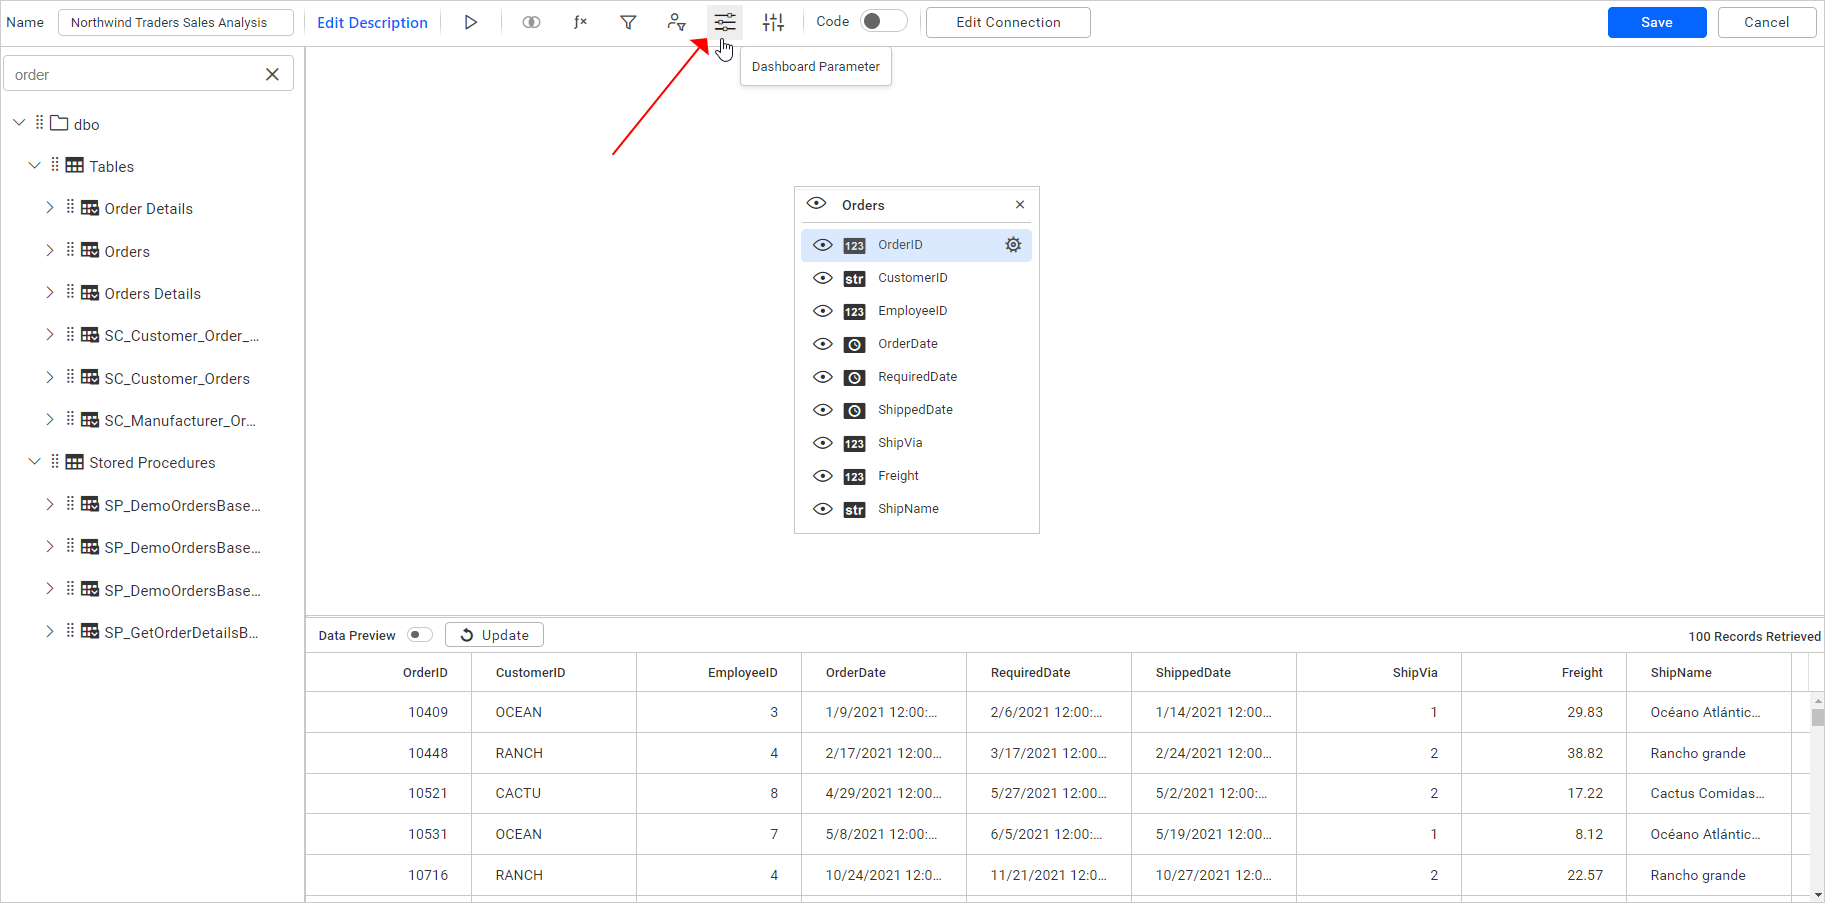Viewport: 1825px width, 903px height.
Task: Collapse the Stored Procedures section
Action: (36, 461)
